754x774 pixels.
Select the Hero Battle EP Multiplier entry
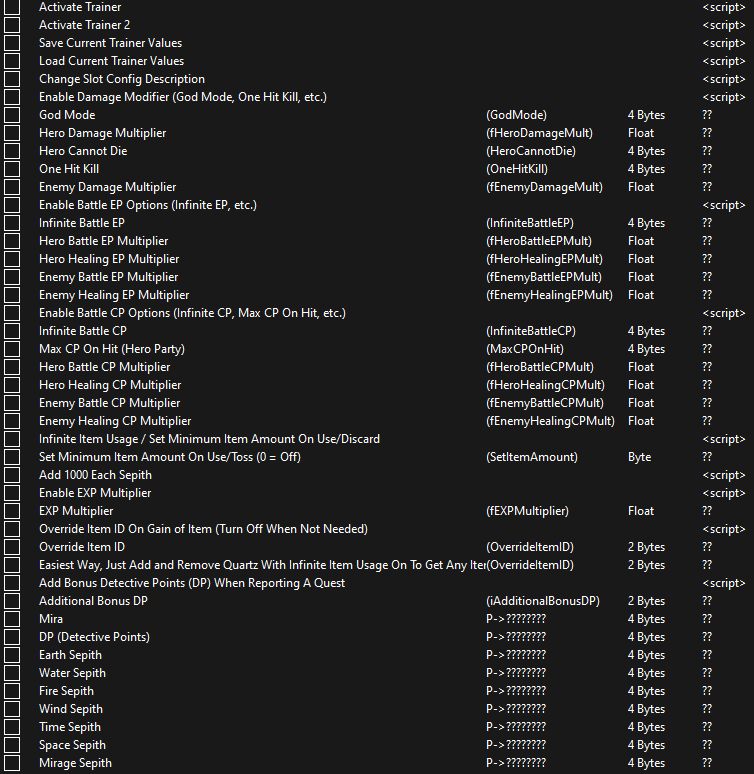coord(104,241)
